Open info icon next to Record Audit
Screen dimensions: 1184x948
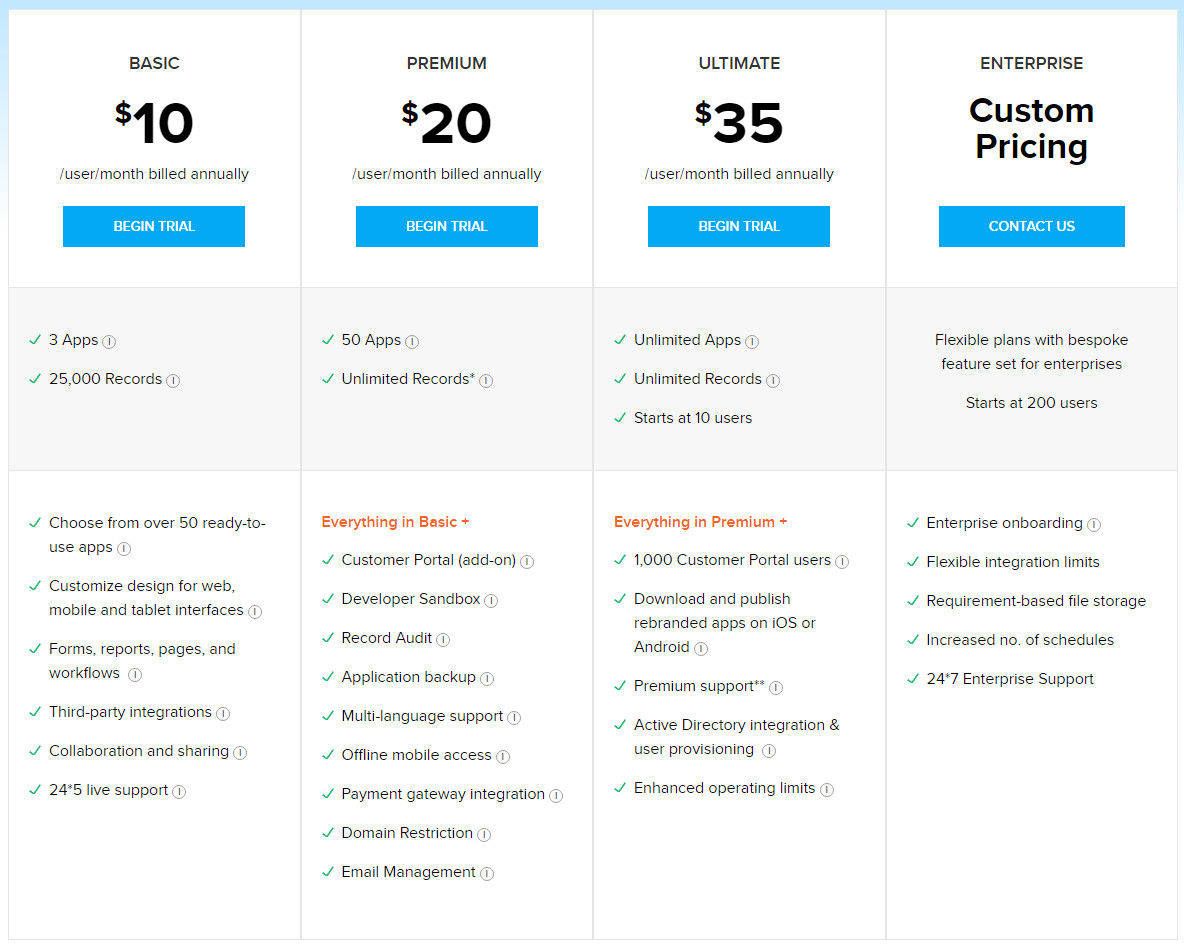(x=442, y=640)
